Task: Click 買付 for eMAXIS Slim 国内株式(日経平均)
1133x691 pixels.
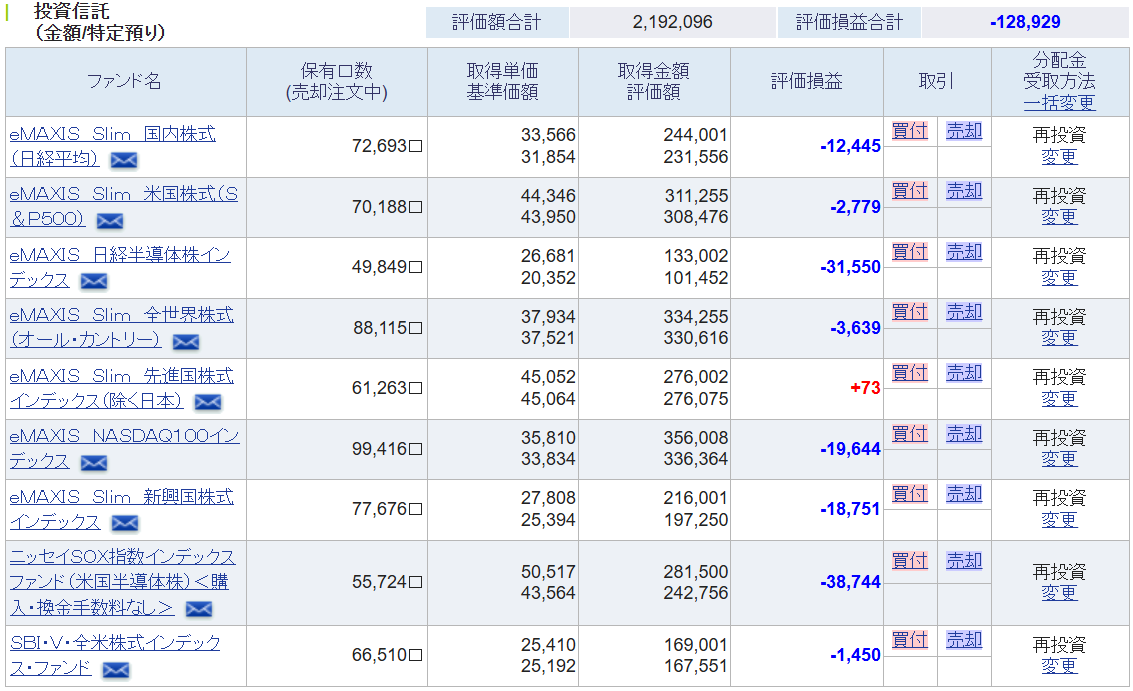Action: click(x=910, y=131)
